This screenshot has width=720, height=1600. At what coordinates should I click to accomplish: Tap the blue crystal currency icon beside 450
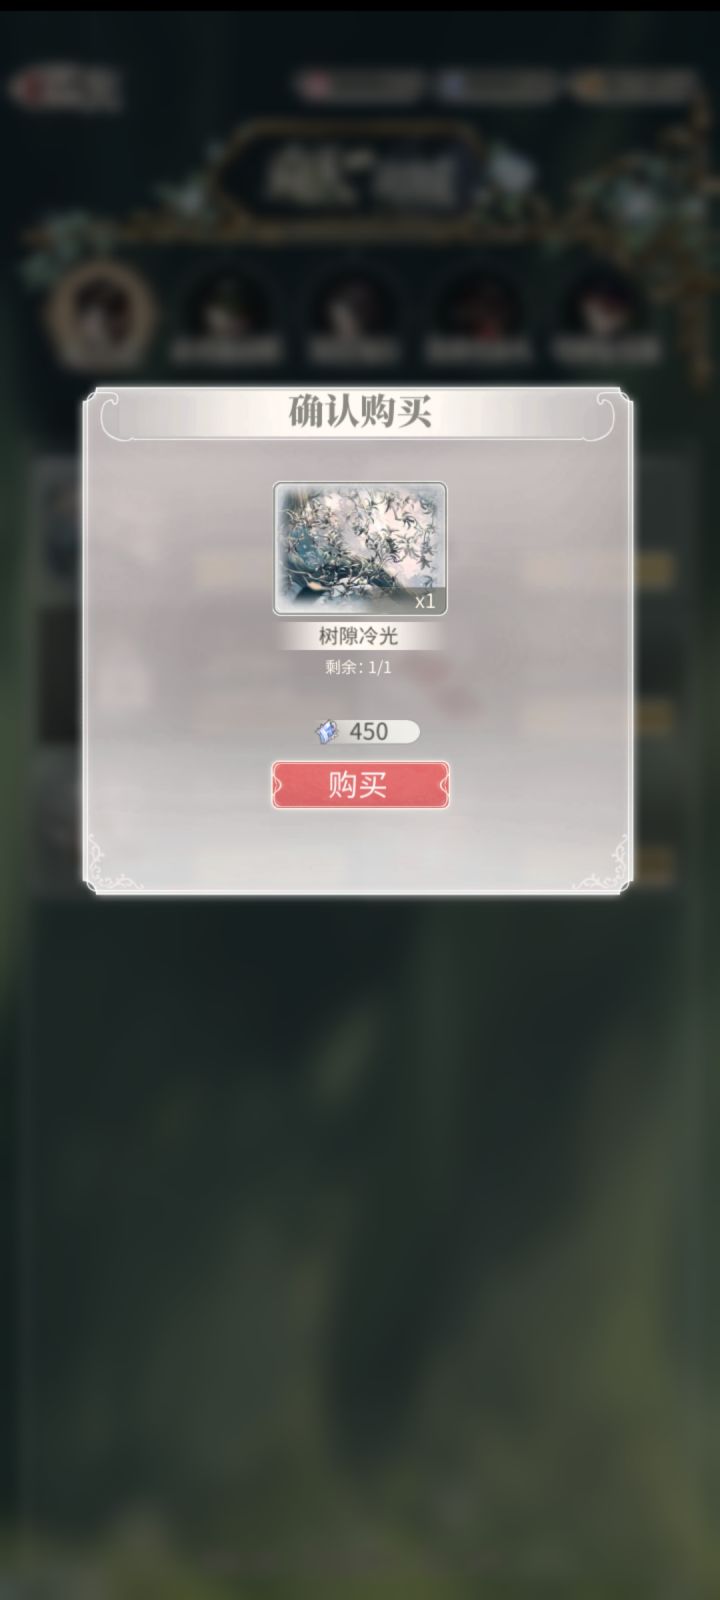328,732
